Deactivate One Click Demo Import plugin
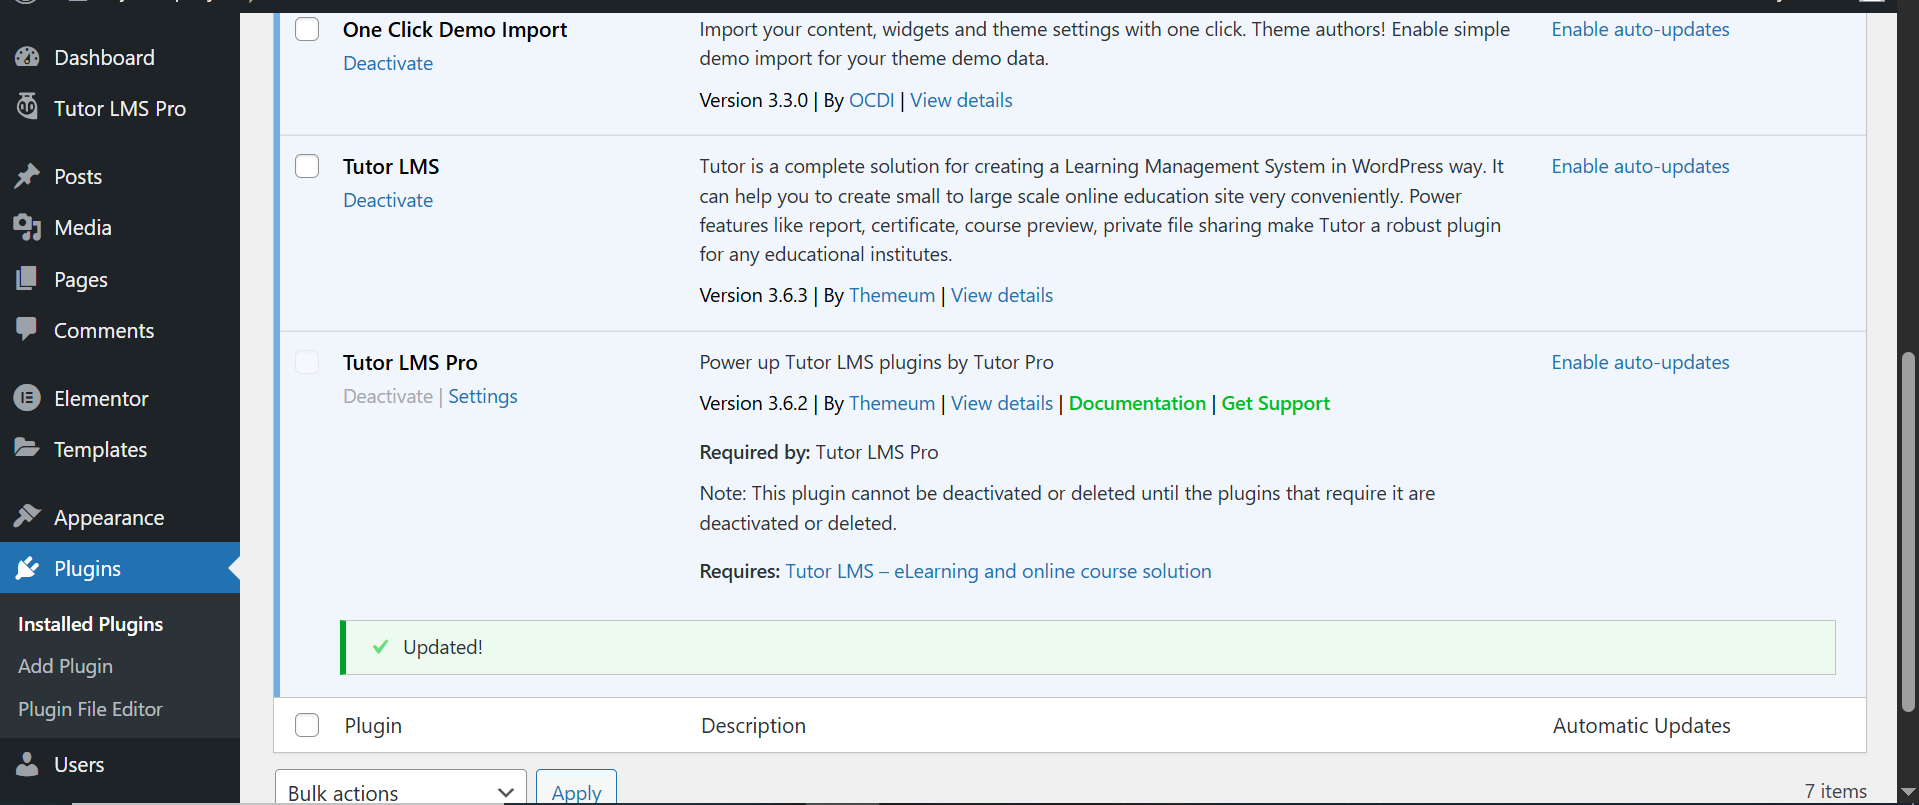 (388, 63)
